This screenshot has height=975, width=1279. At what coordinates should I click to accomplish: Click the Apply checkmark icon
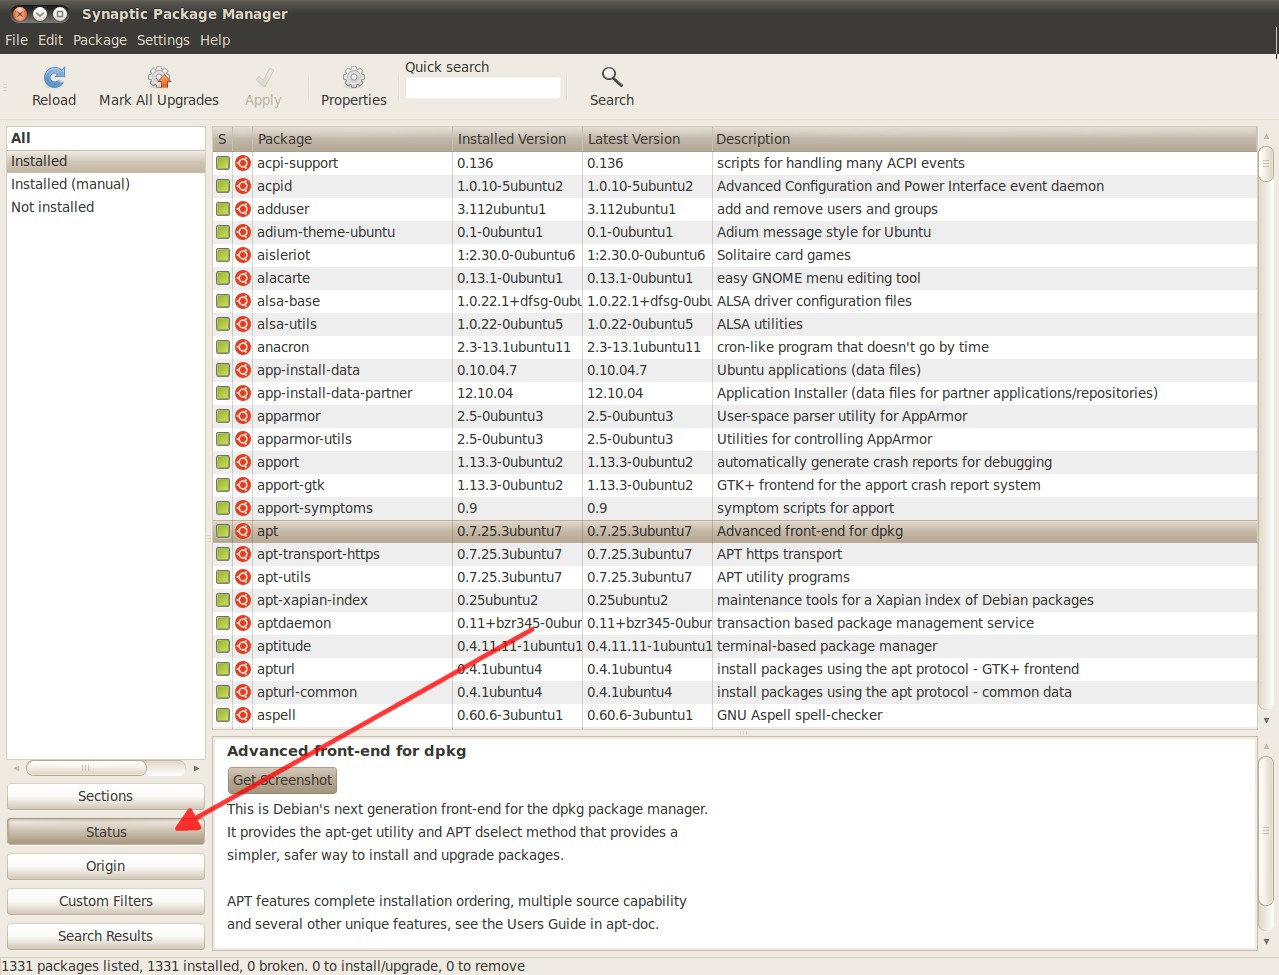264,77
